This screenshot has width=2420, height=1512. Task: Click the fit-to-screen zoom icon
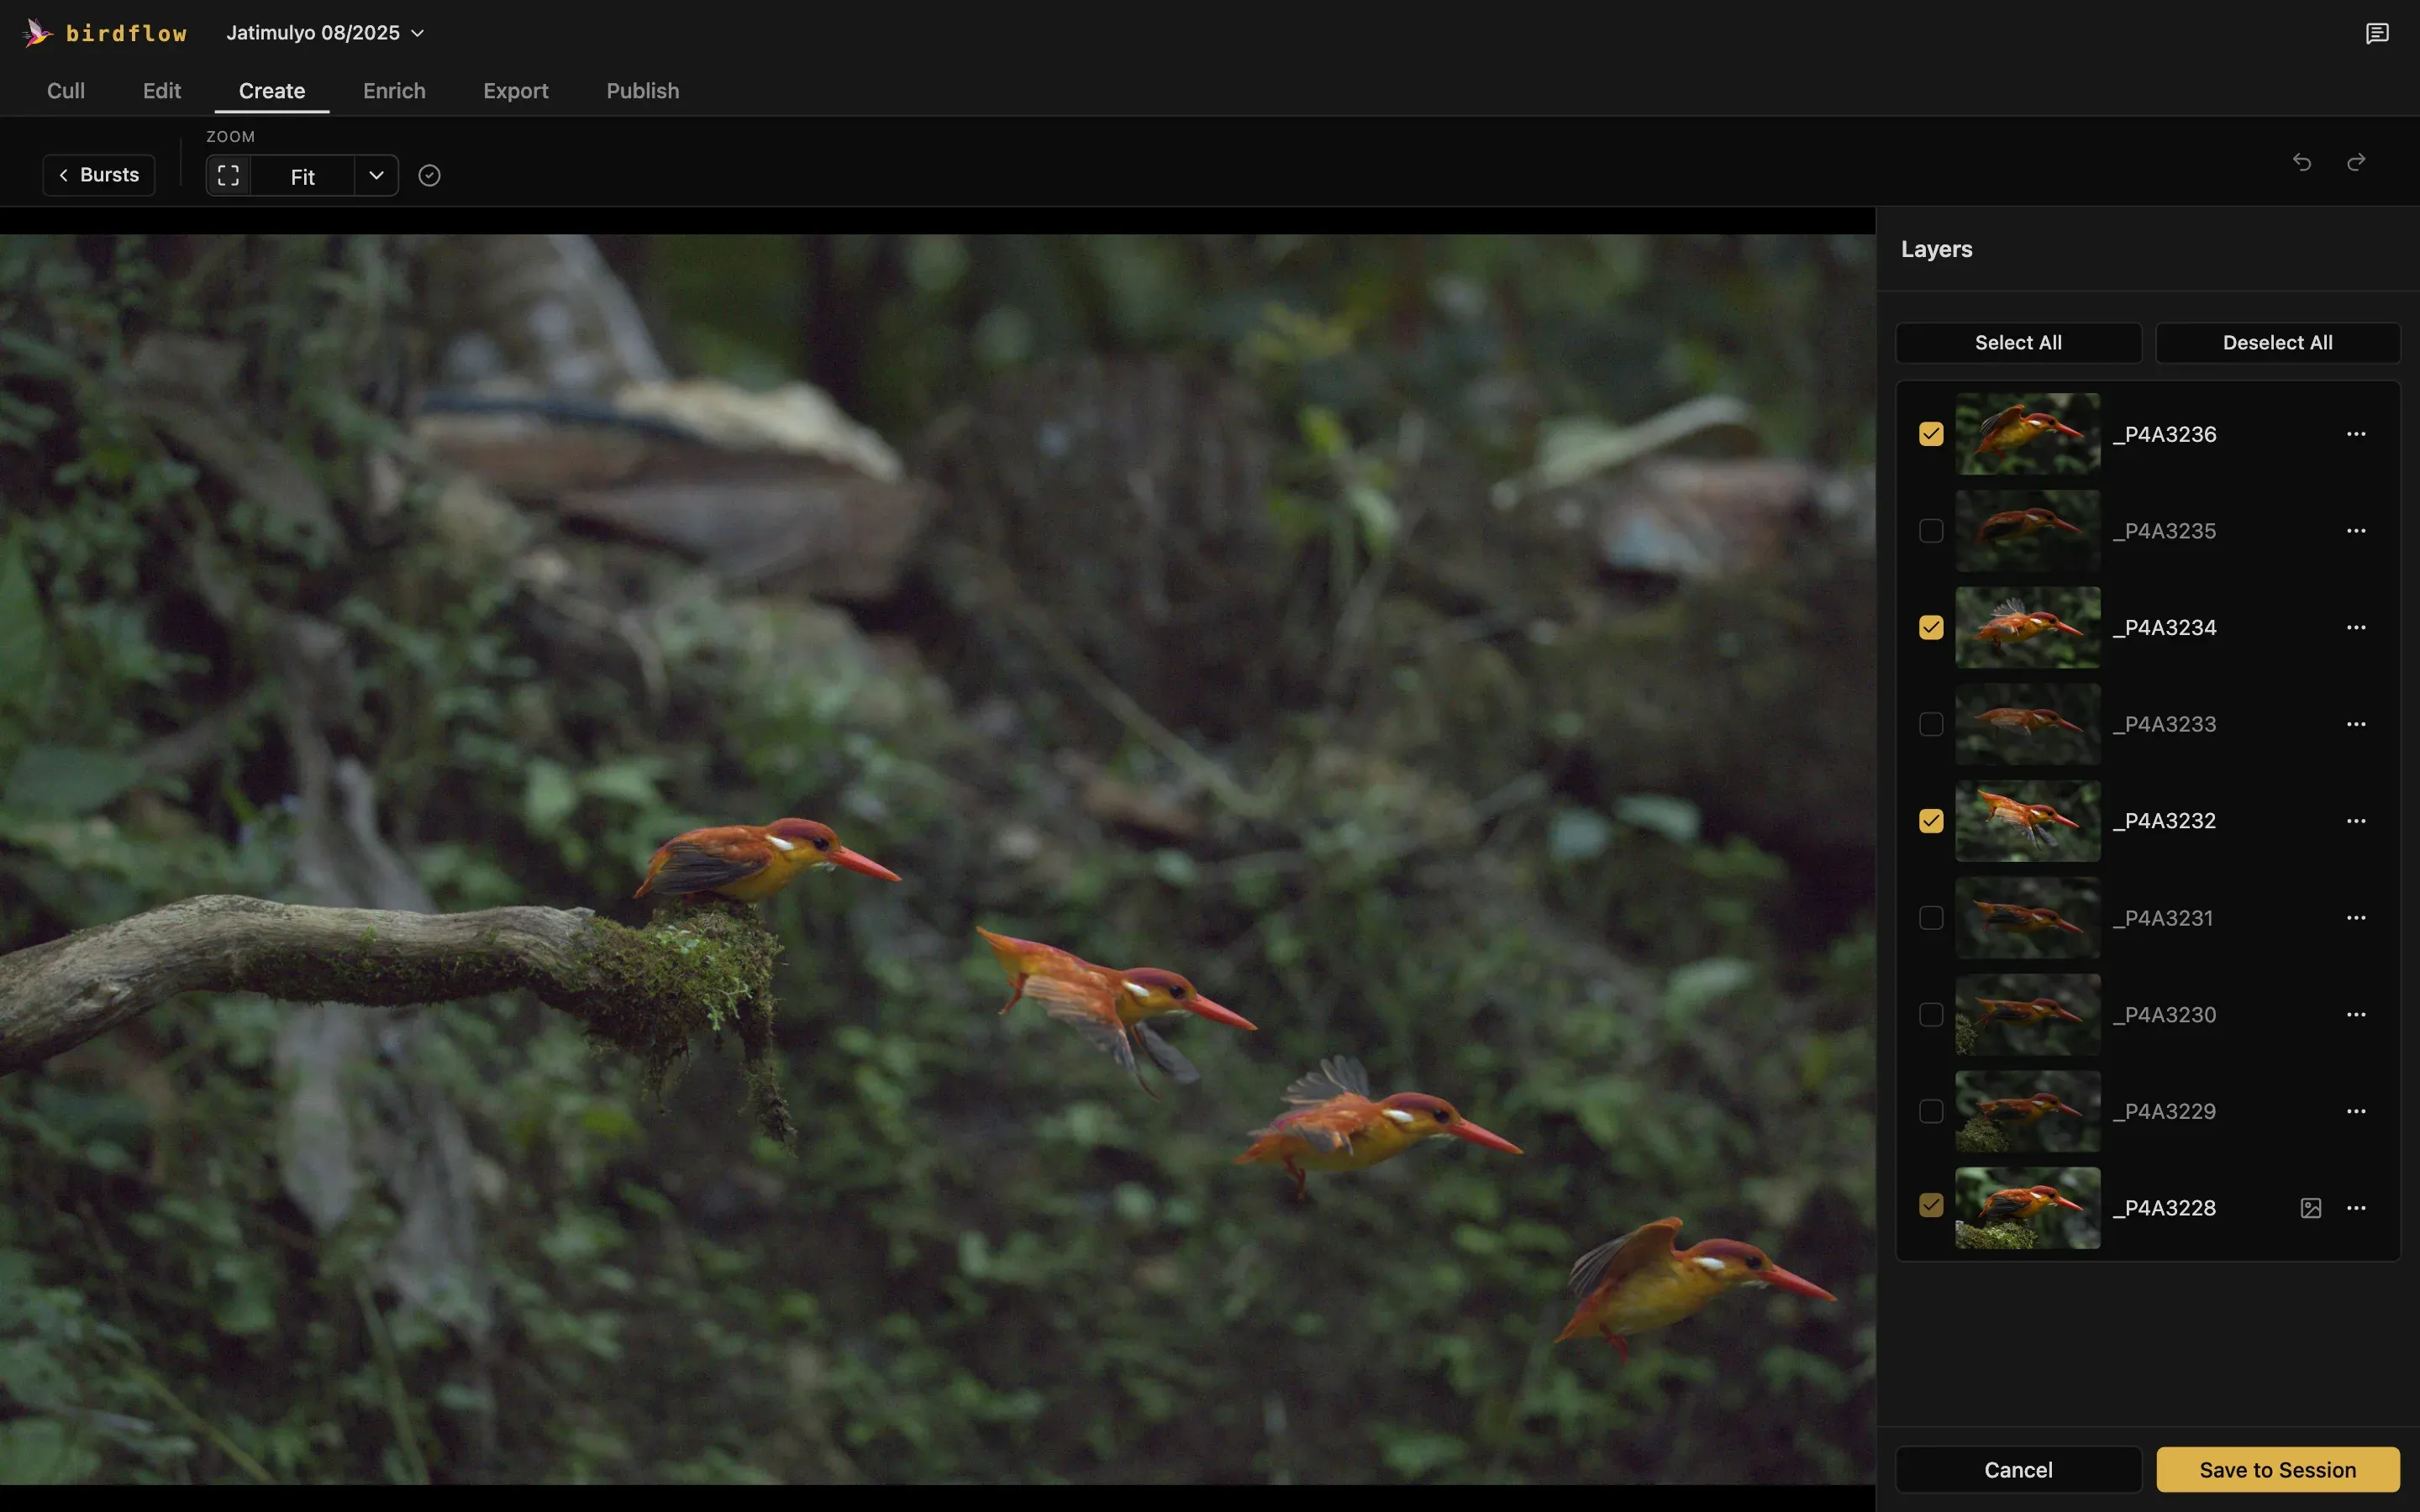(x=228, y=176)
